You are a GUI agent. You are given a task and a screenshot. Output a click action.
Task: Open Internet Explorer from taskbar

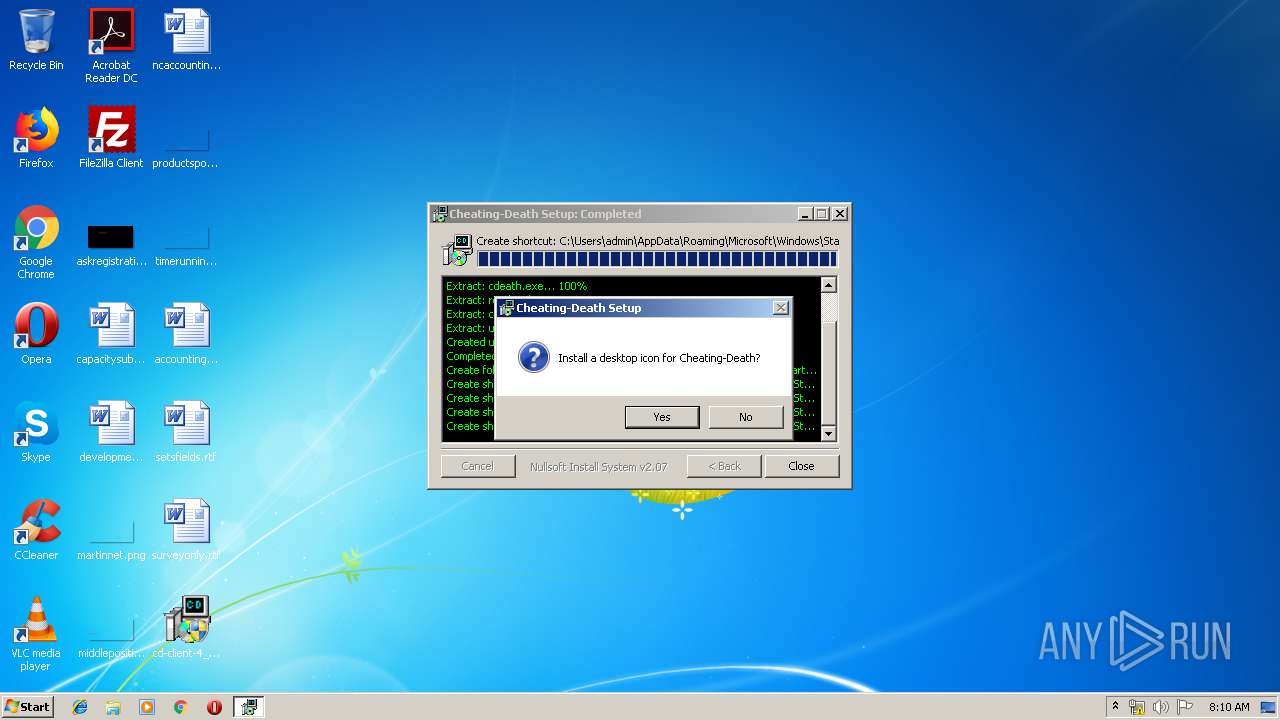point(80,707)
